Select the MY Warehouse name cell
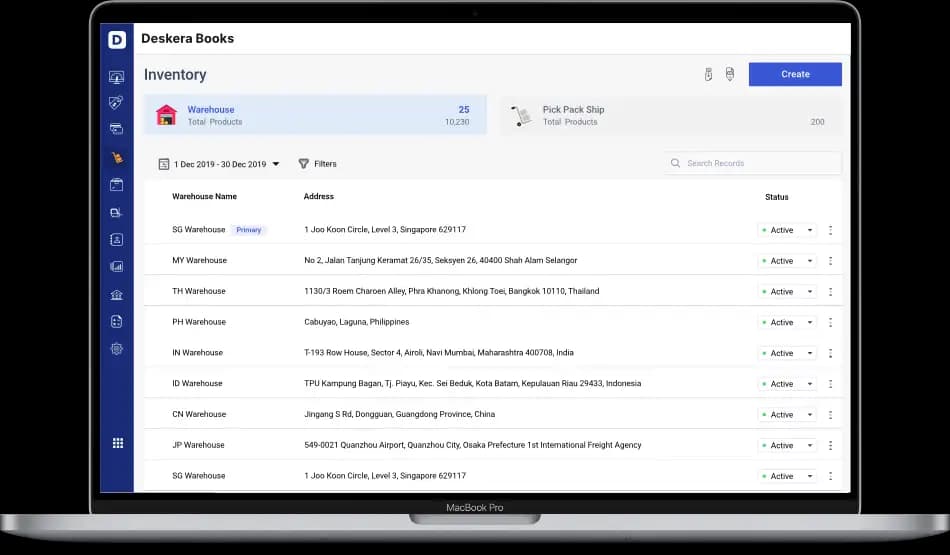 pyautogui.click(x=199, y=261)
